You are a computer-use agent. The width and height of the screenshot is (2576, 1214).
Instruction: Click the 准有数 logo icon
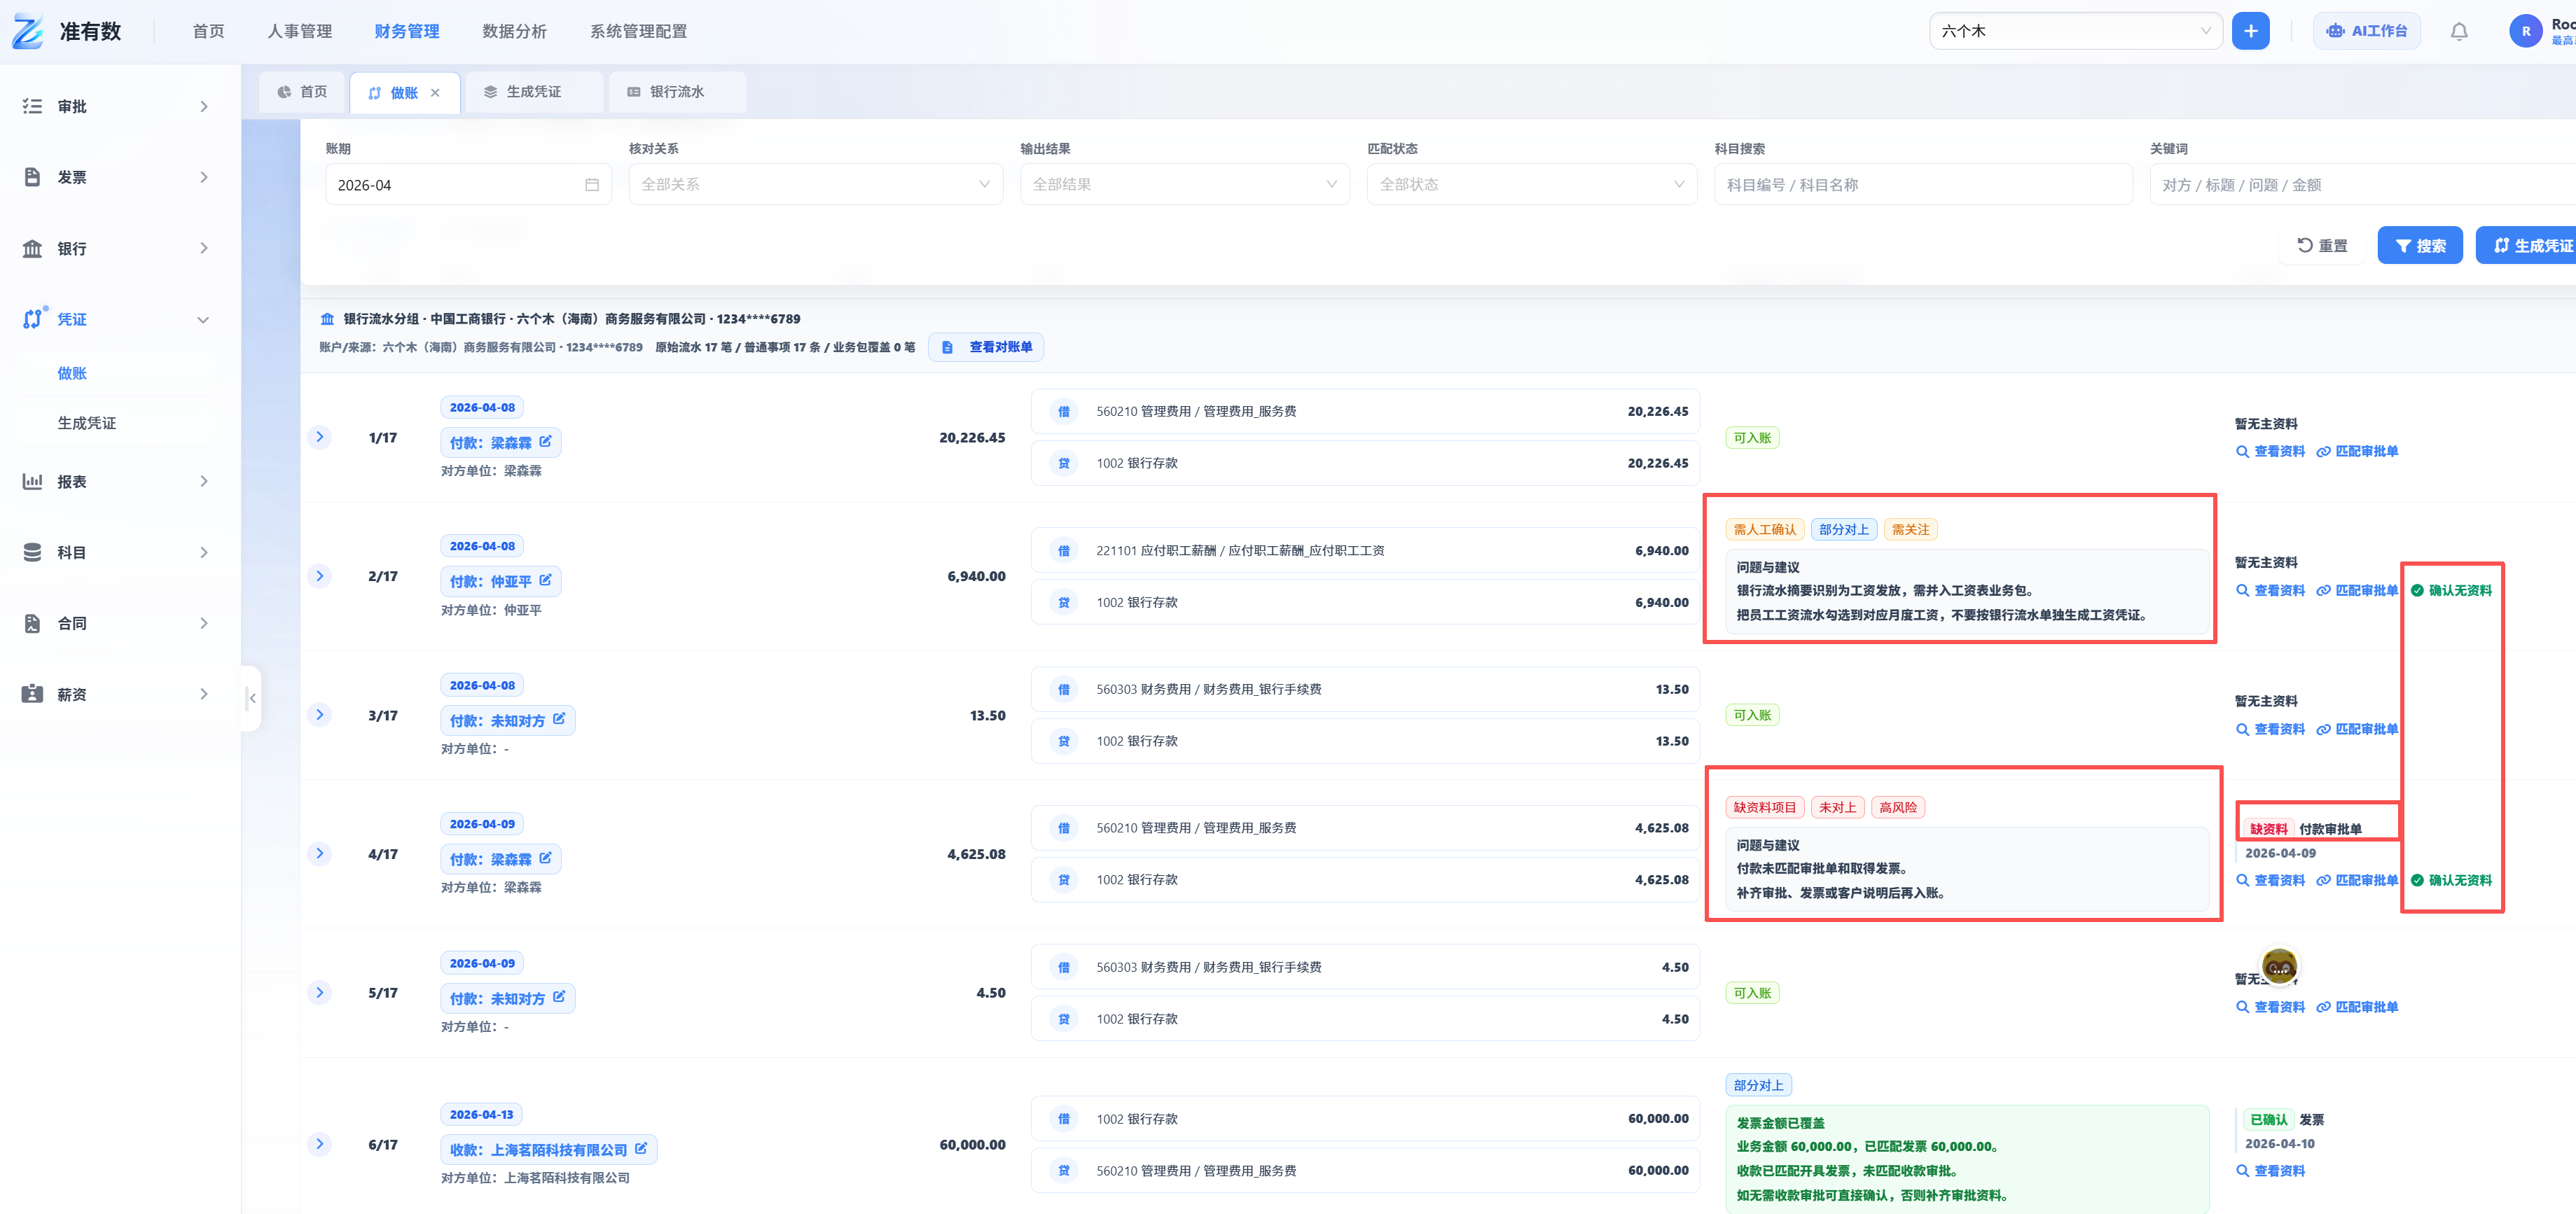[x=28, y=31]
